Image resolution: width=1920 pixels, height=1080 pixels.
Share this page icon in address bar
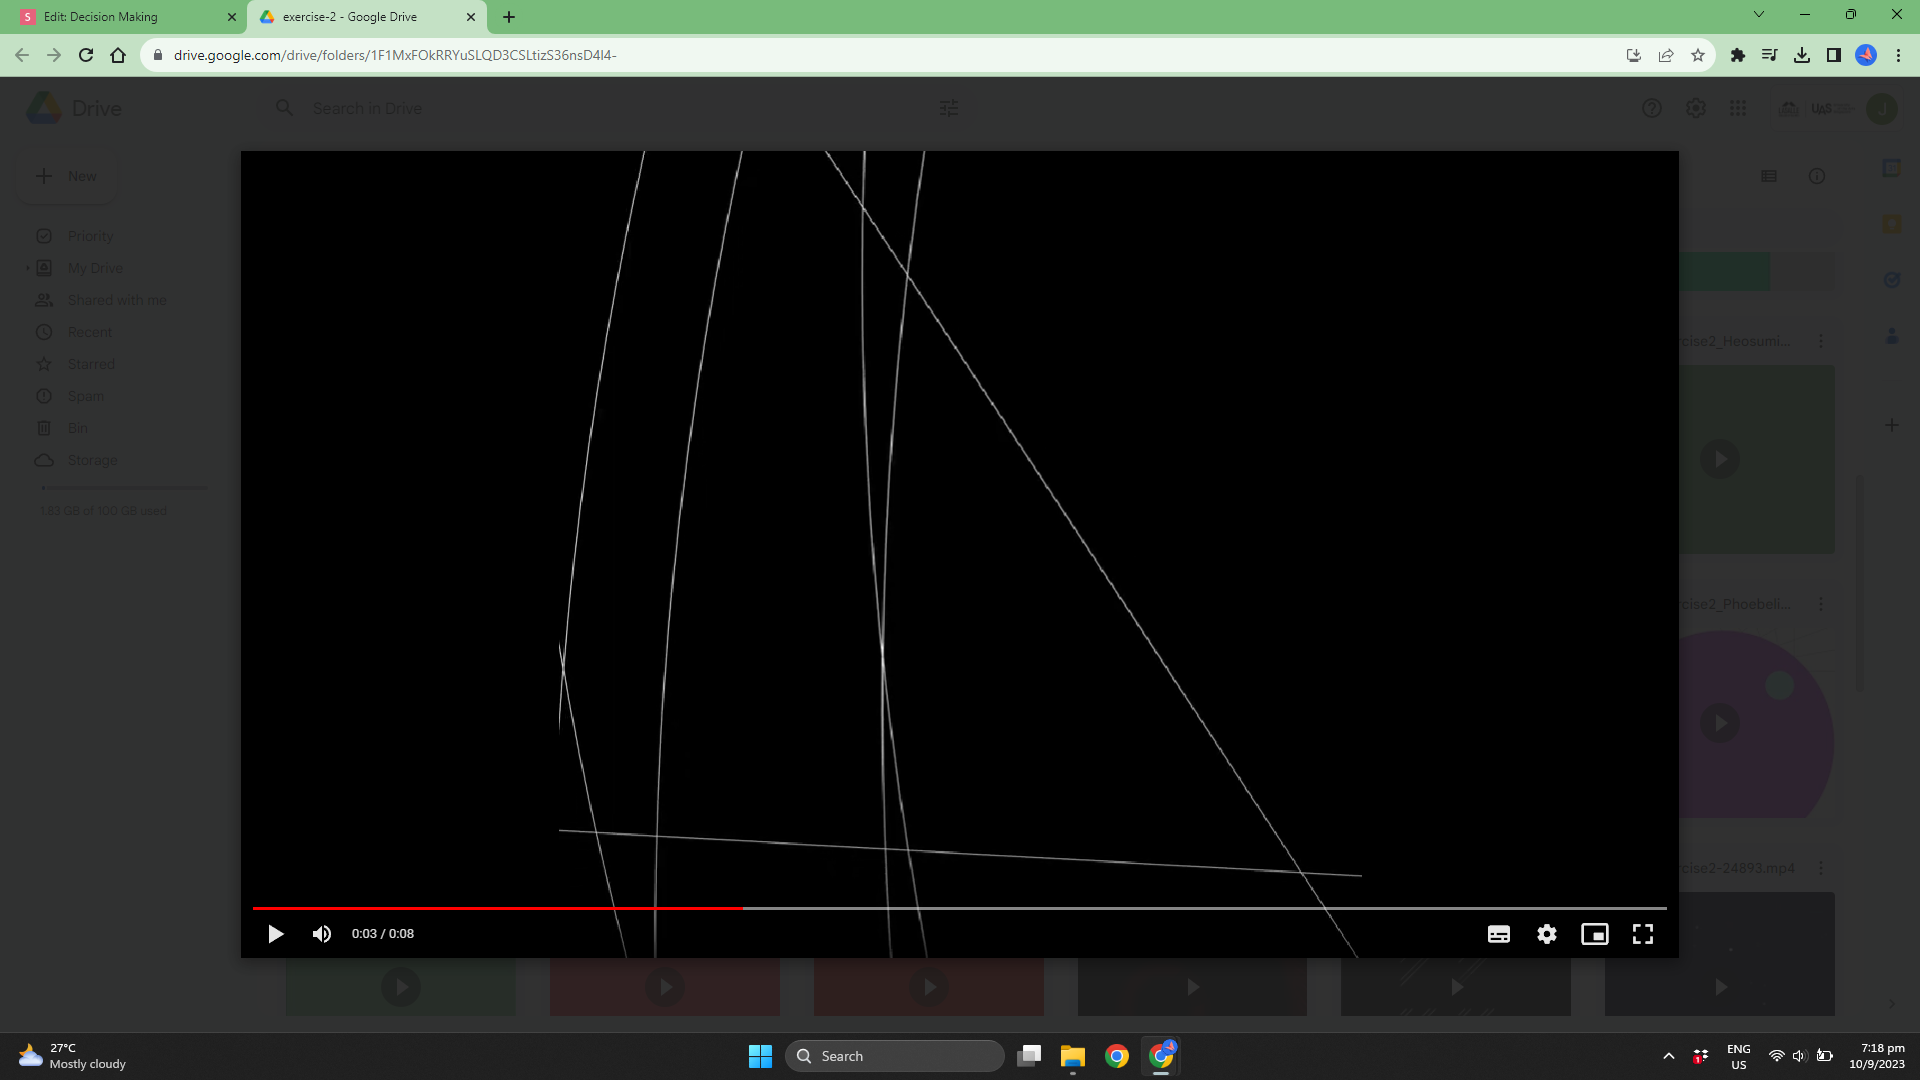[x=1666, y=55]
